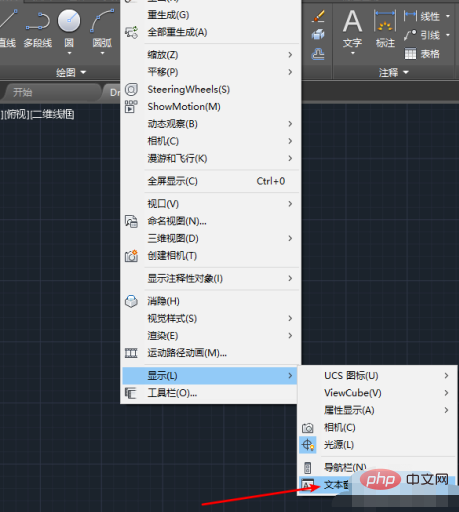Select the Display (显示(L)) menu item
459x512 pixels.
[210, 376]
